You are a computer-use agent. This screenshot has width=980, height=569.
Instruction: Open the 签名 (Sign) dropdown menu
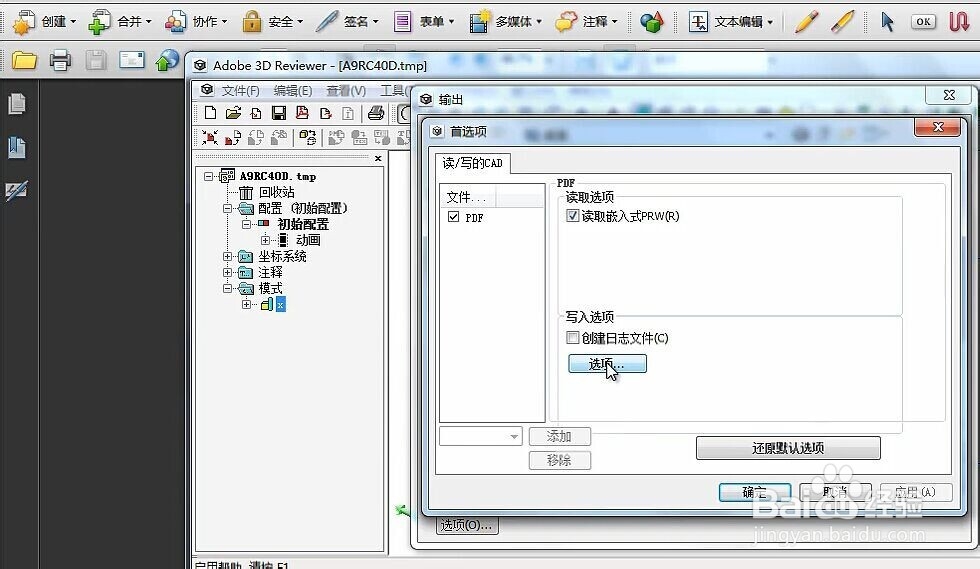coord(348,21)
